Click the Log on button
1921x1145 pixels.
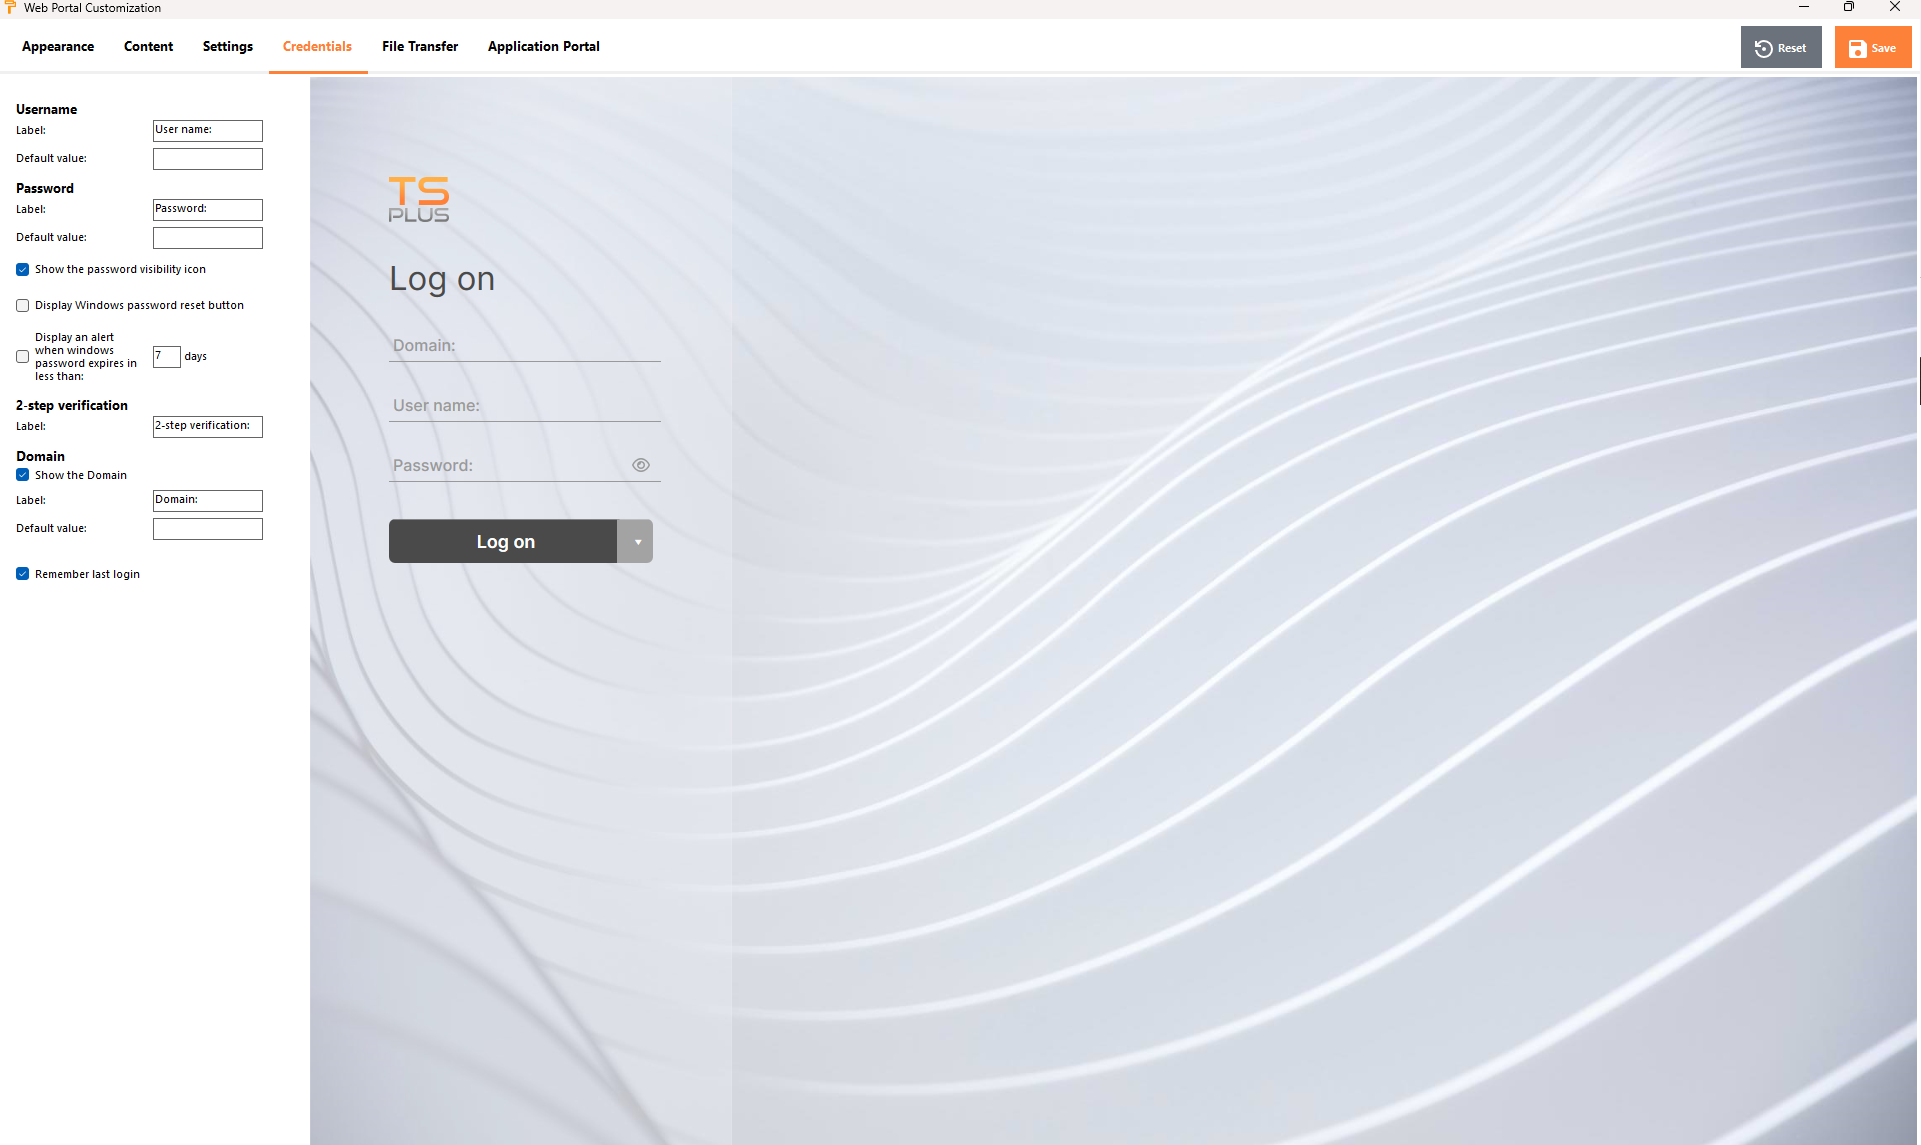pyautogui.click(x=505, y=541)
